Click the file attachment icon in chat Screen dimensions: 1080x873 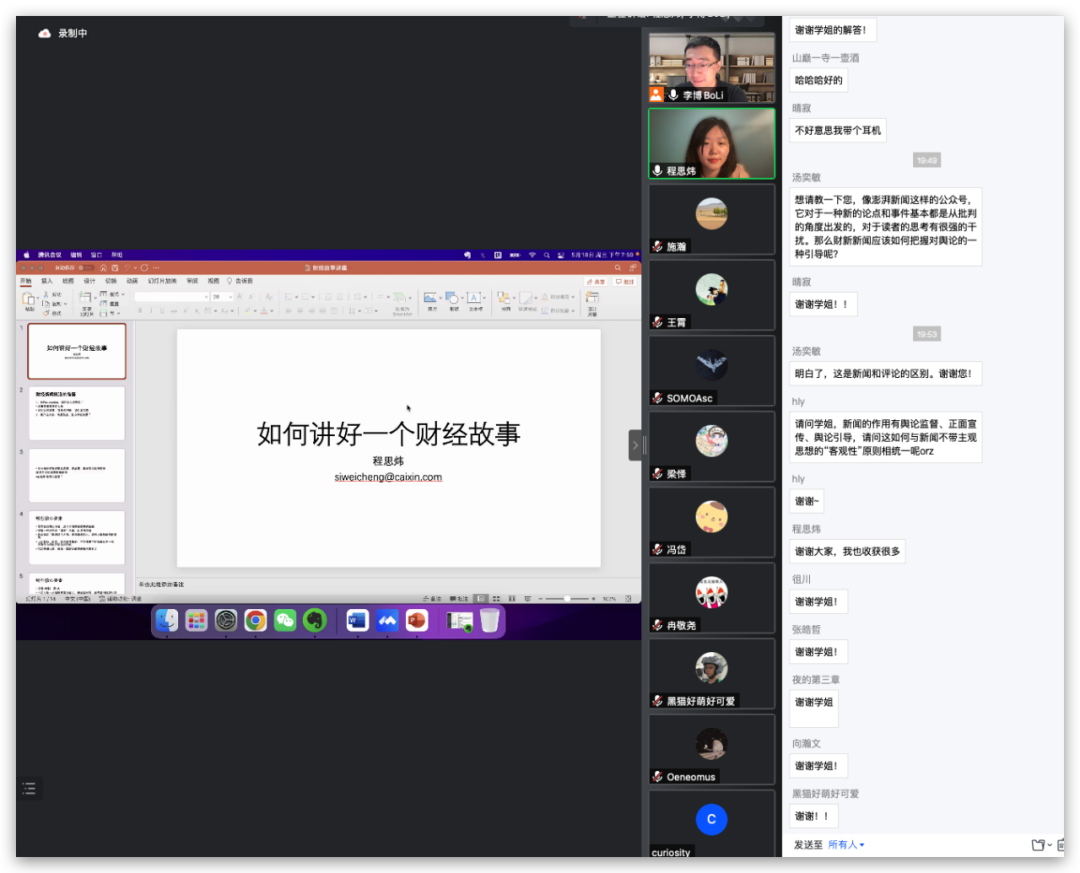tap(1039, 845)
